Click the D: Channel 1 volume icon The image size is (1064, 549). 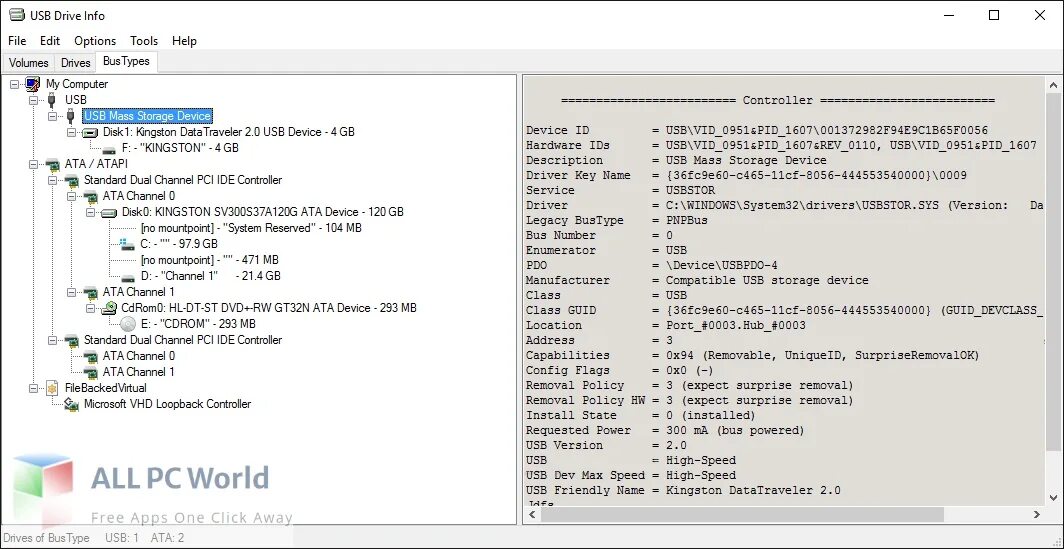coord(128,277)
